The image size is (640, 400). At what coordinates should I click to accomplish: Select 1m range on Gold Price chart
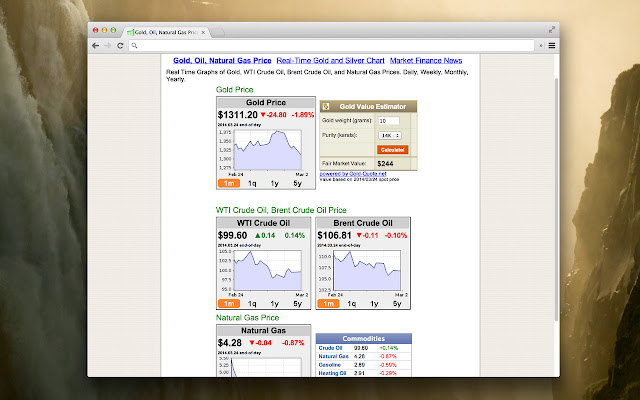[x=229, y=183]
